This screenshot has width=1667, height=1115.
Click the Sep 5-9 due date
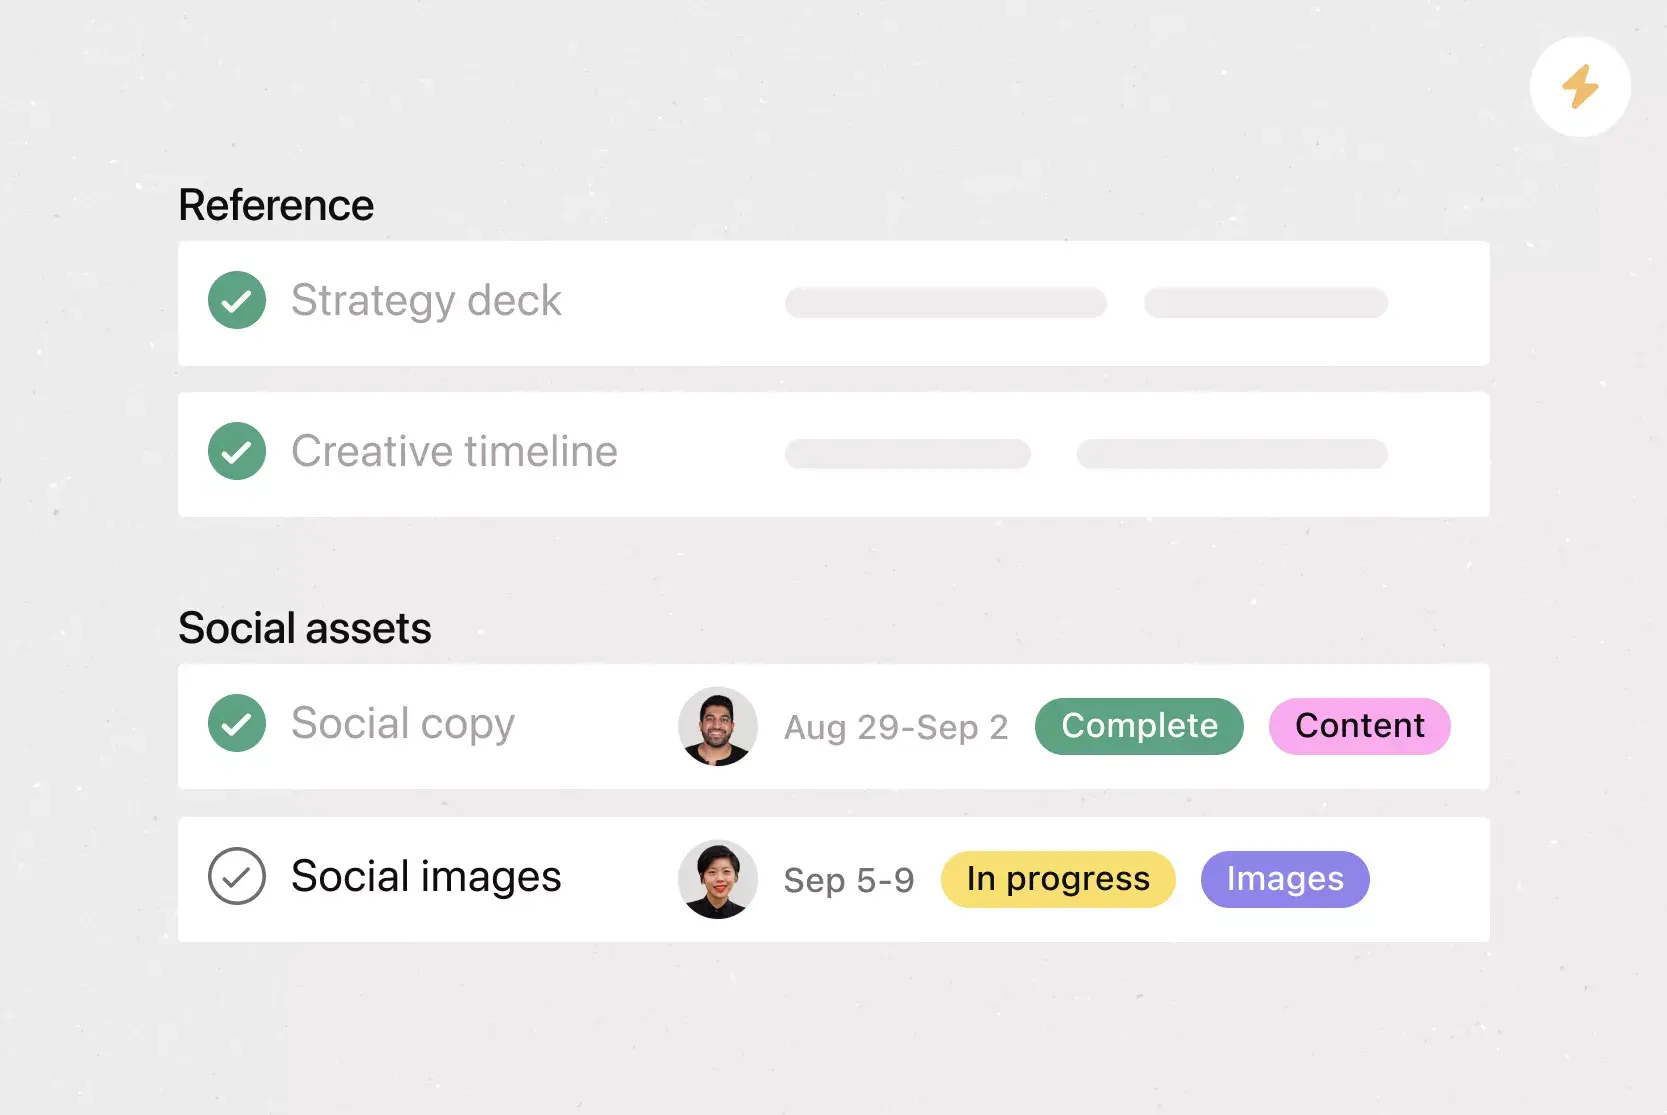(849, 880)
